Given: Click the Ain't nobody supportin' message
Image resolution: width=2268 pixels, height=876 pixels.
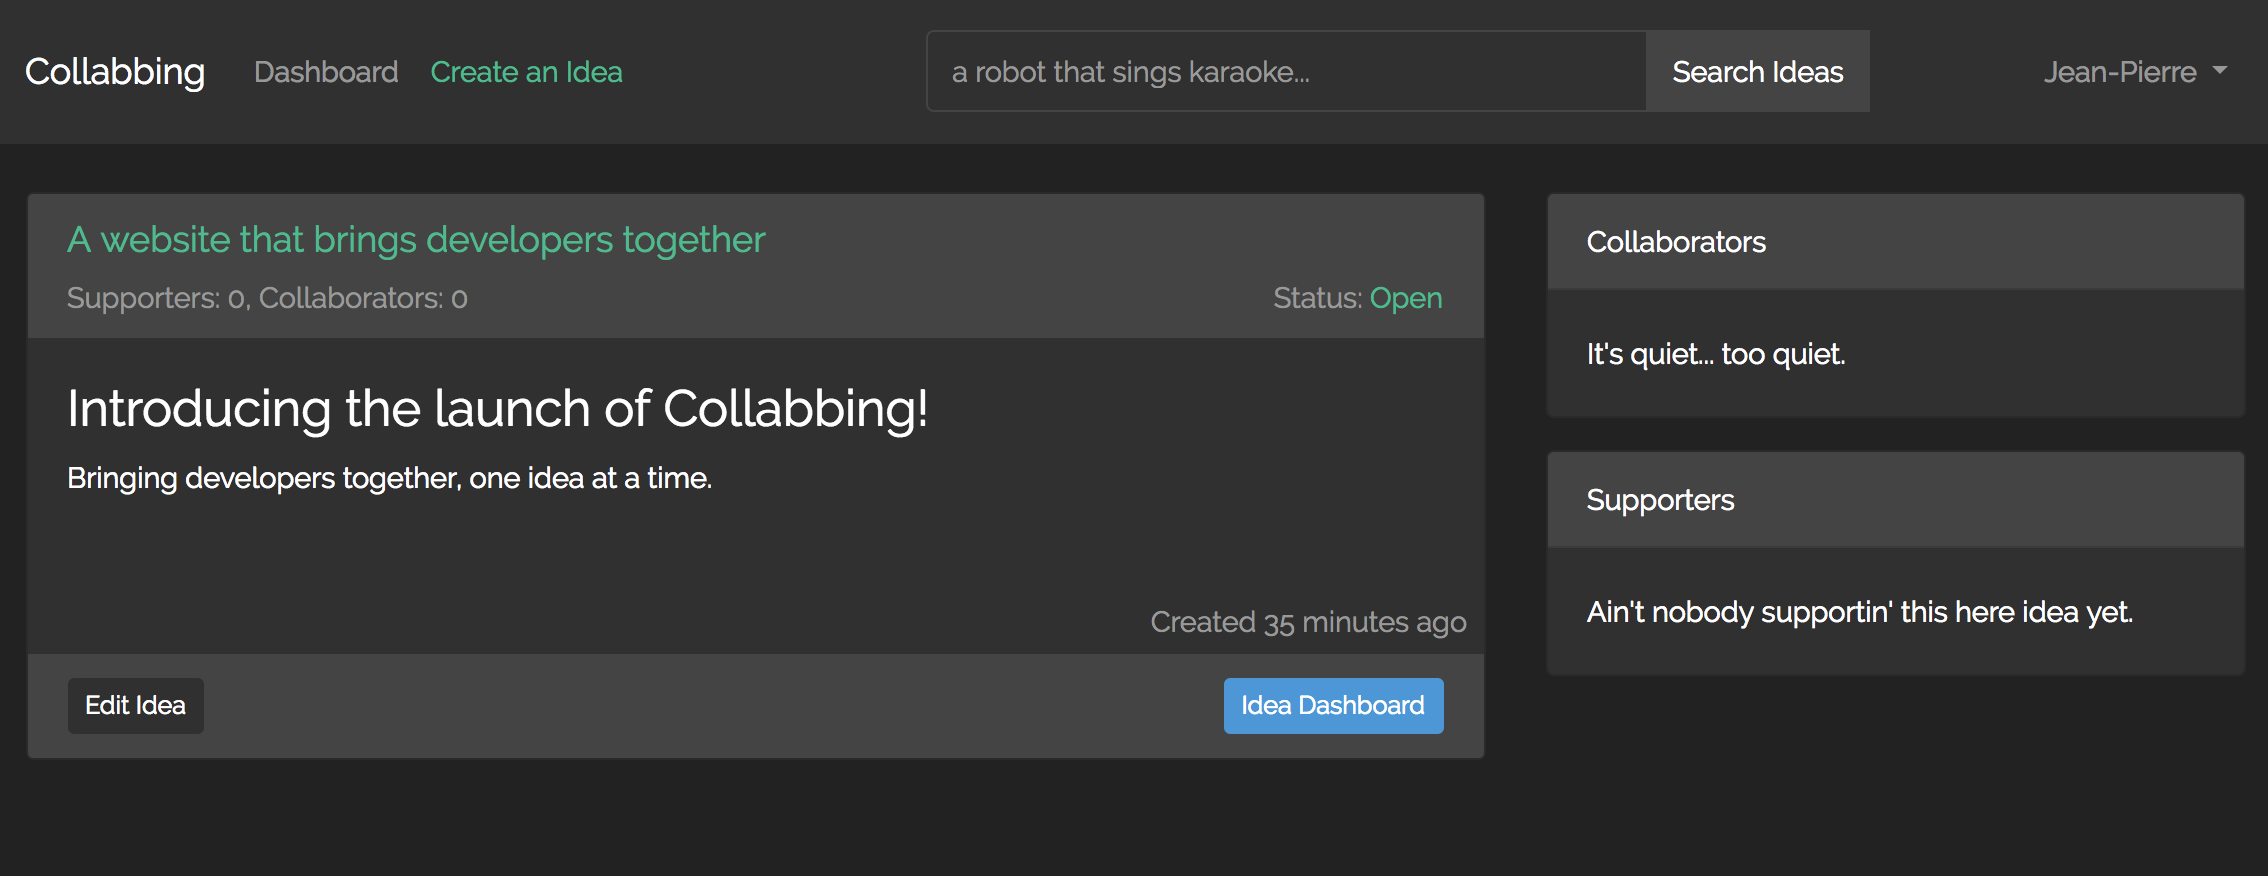Looking at the screenshot, I should pyautogui.click(x=1860, y=612).
